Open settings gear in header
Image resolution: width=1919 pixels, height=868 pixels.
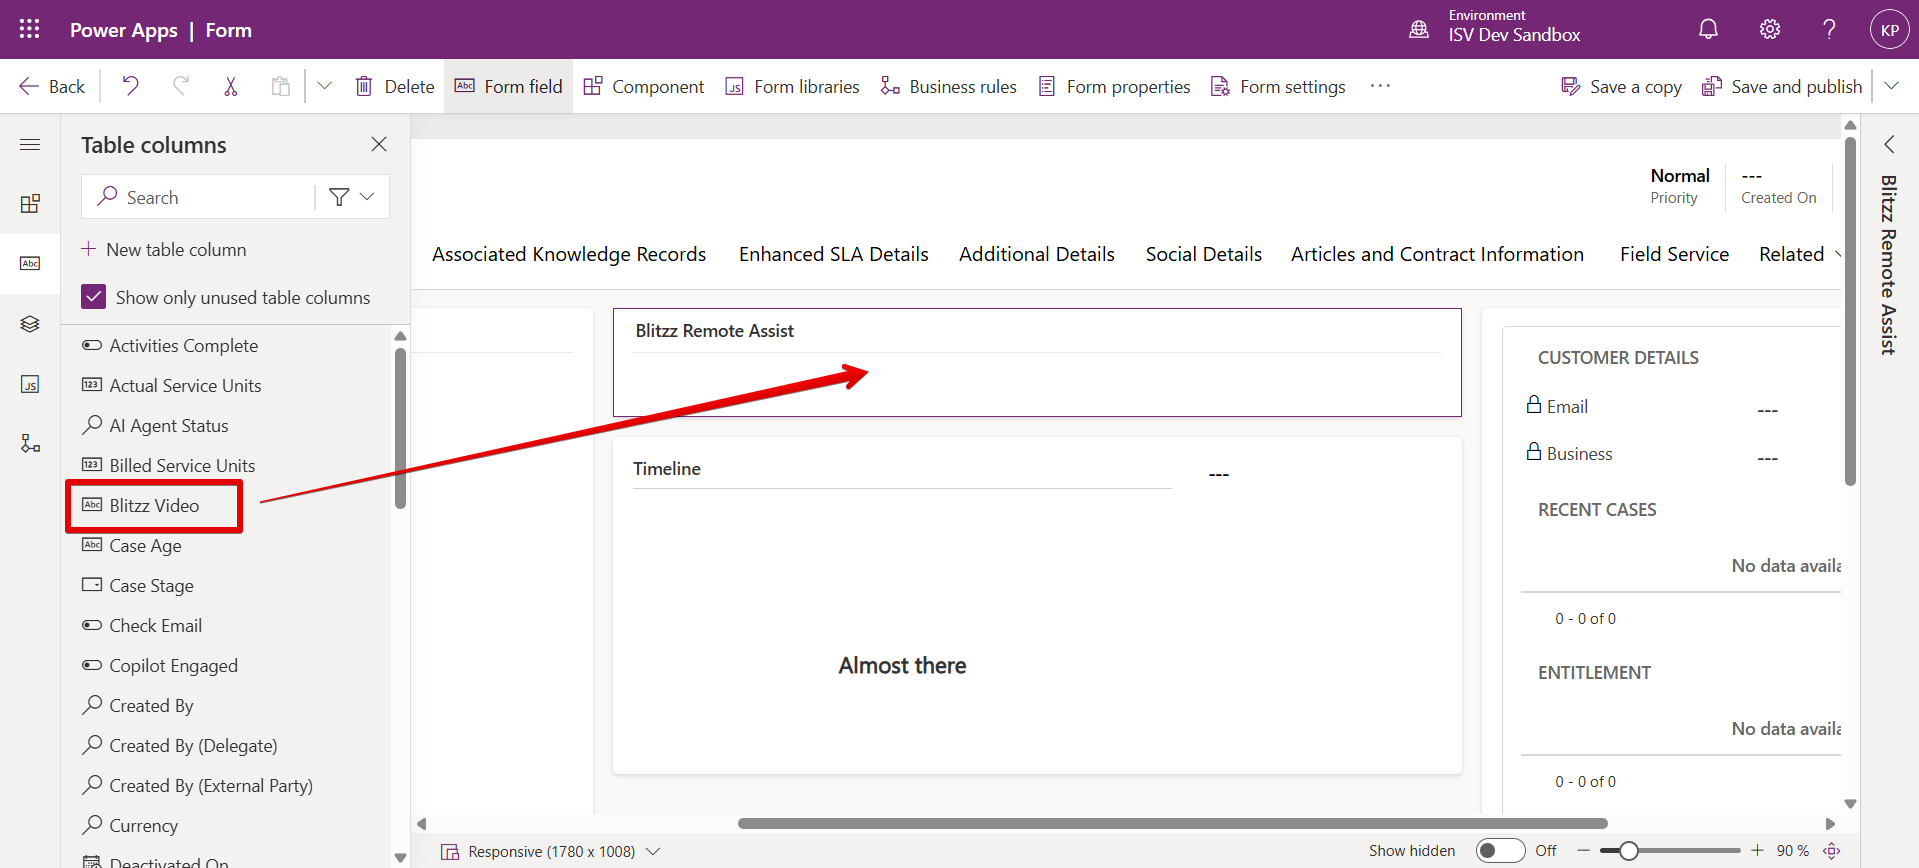(x=1769, y=29)
